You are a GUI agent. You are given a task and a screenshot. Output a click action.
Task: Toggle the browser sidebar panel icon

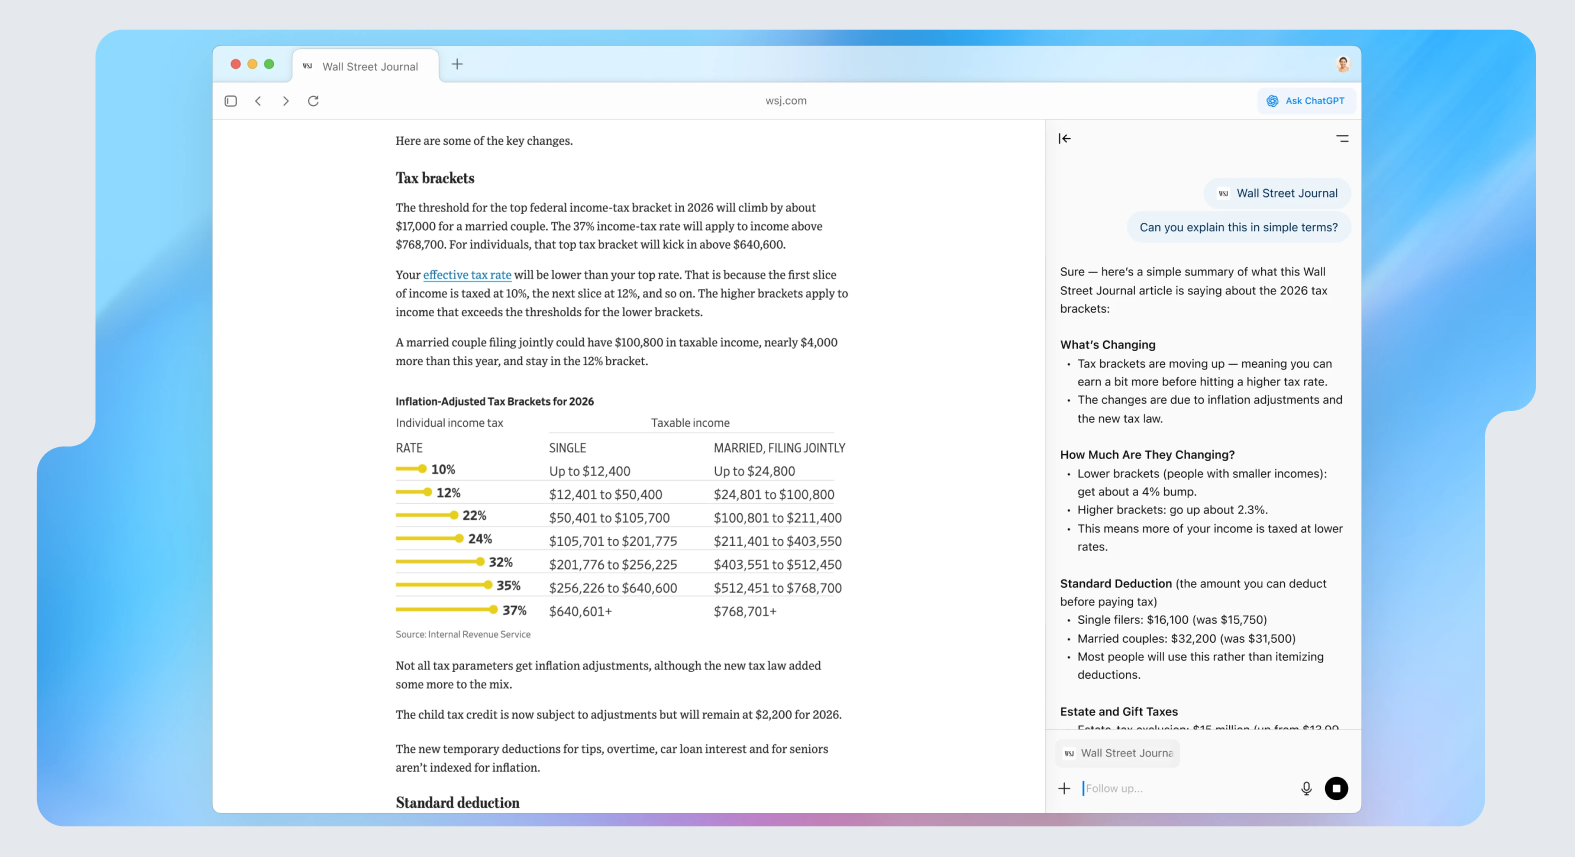coord(231,101)
